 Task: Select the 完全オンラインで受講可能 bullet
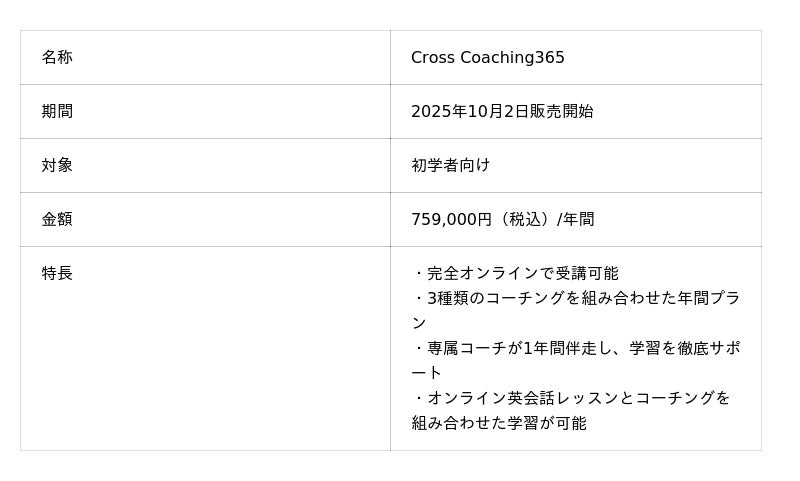522,274
